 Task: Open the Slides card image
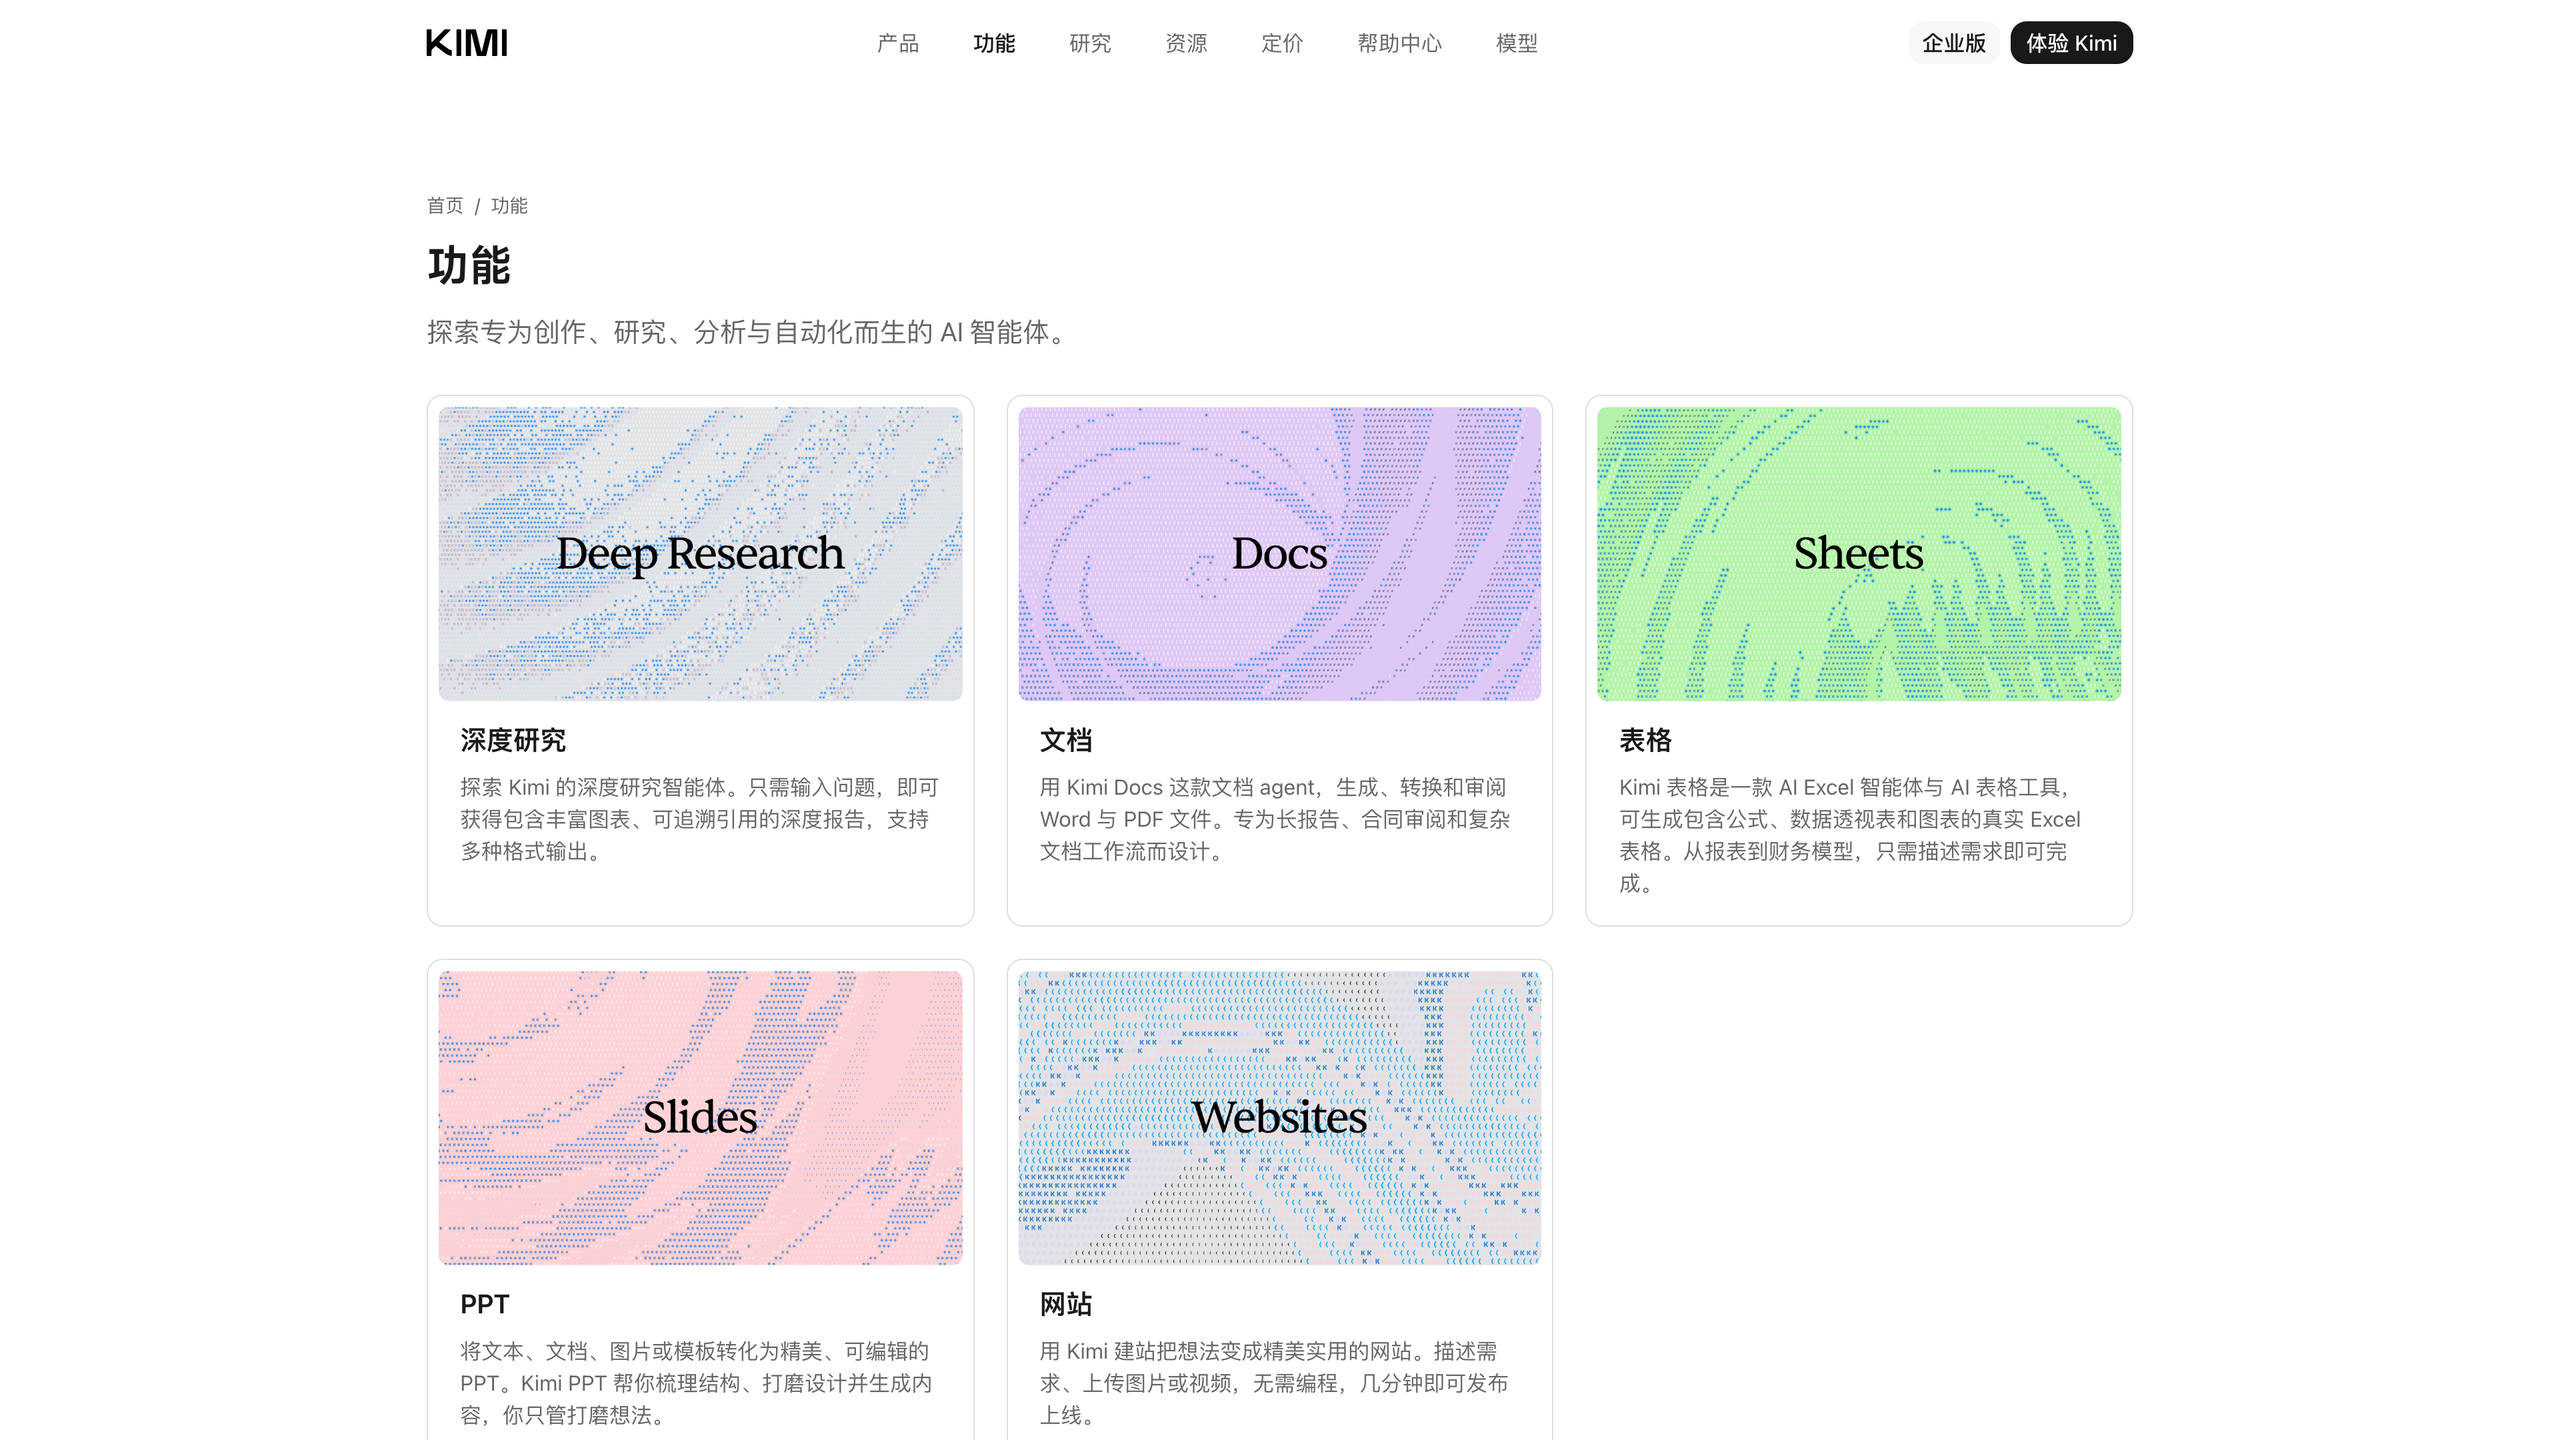[x=700, y=1117]
